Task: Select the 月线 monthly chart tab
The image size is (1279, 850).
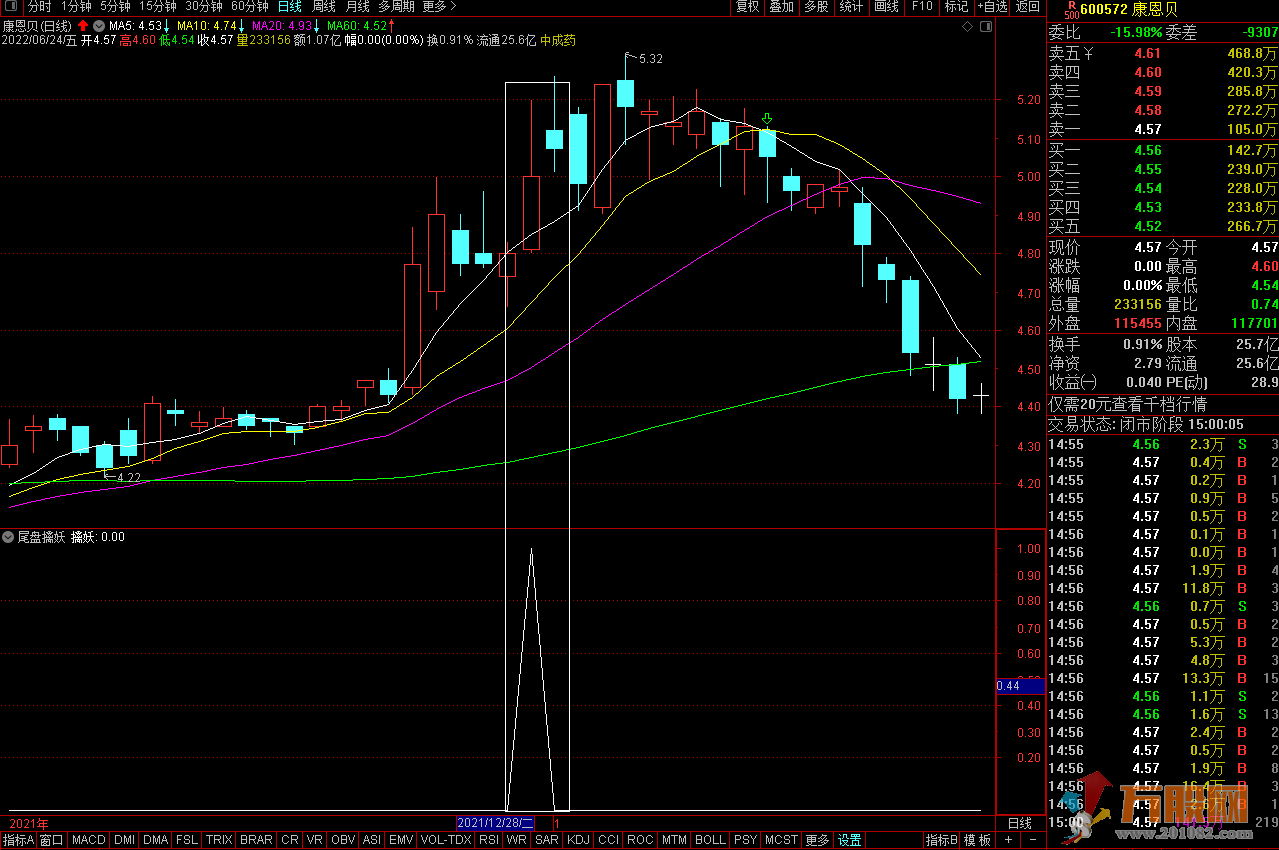Action: (357, 7)
